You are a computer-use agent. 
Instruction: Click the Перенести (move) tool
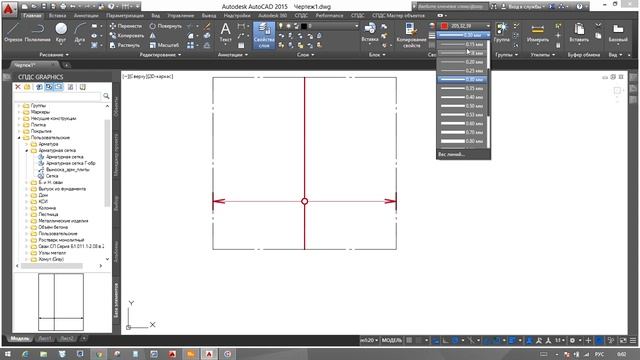pyautogui.click(x=126, y=26)
